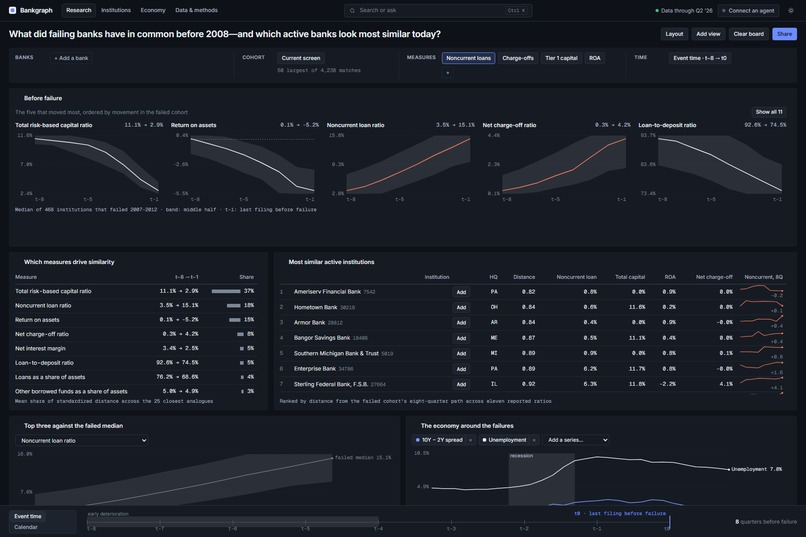Click Connect an agent button
Image resolution: width=806 pixels, height=537 pixels.
click(x=748, y=10)
